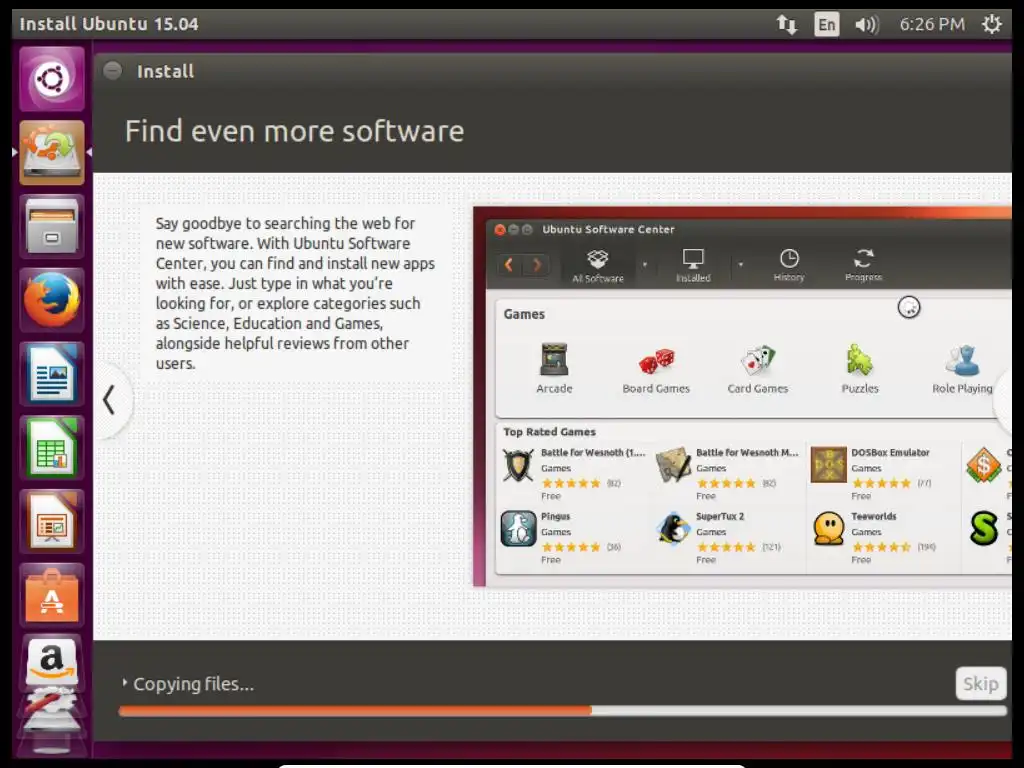This screenshot has height=768, width=1024.
Task: Open LibreOffice Impress presentation launcher
Action: [x=52, y=521]
